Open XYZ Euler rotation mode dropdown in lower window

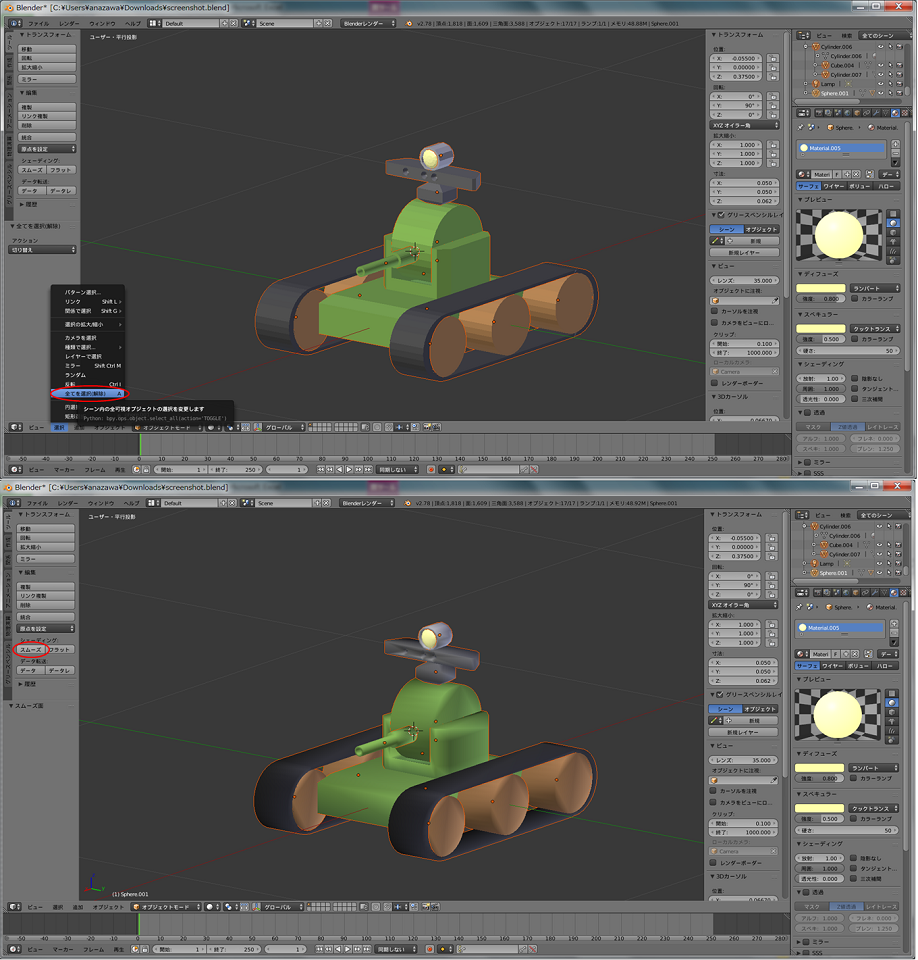pyautogui.click(x=745, y=605)
